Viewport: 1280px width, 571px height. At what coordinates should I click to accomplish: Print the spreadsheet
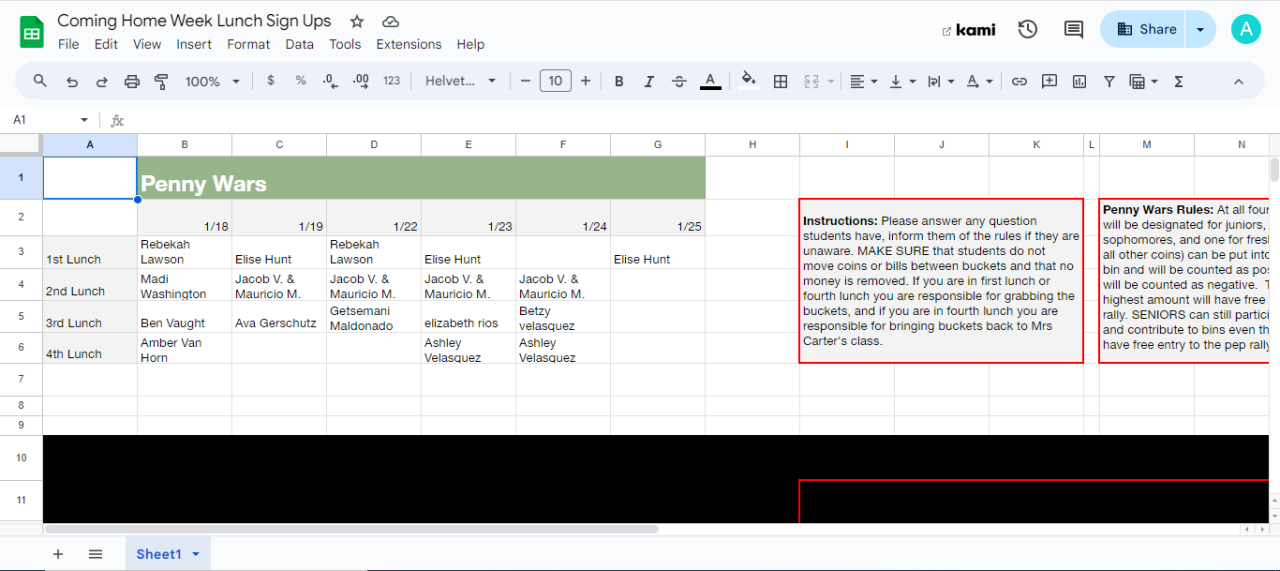tap(131, 81)
